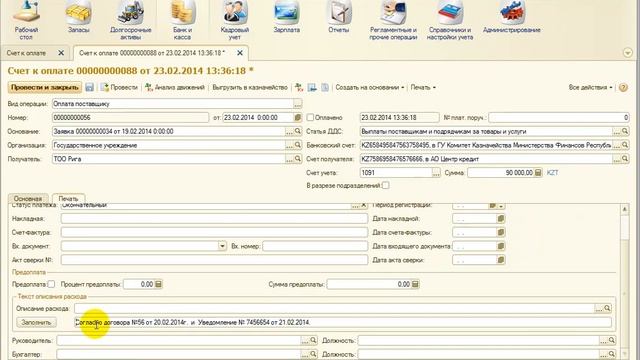640x360 pixels.
Task: Open selection for Вид операции field
Action: coord(298,104)
